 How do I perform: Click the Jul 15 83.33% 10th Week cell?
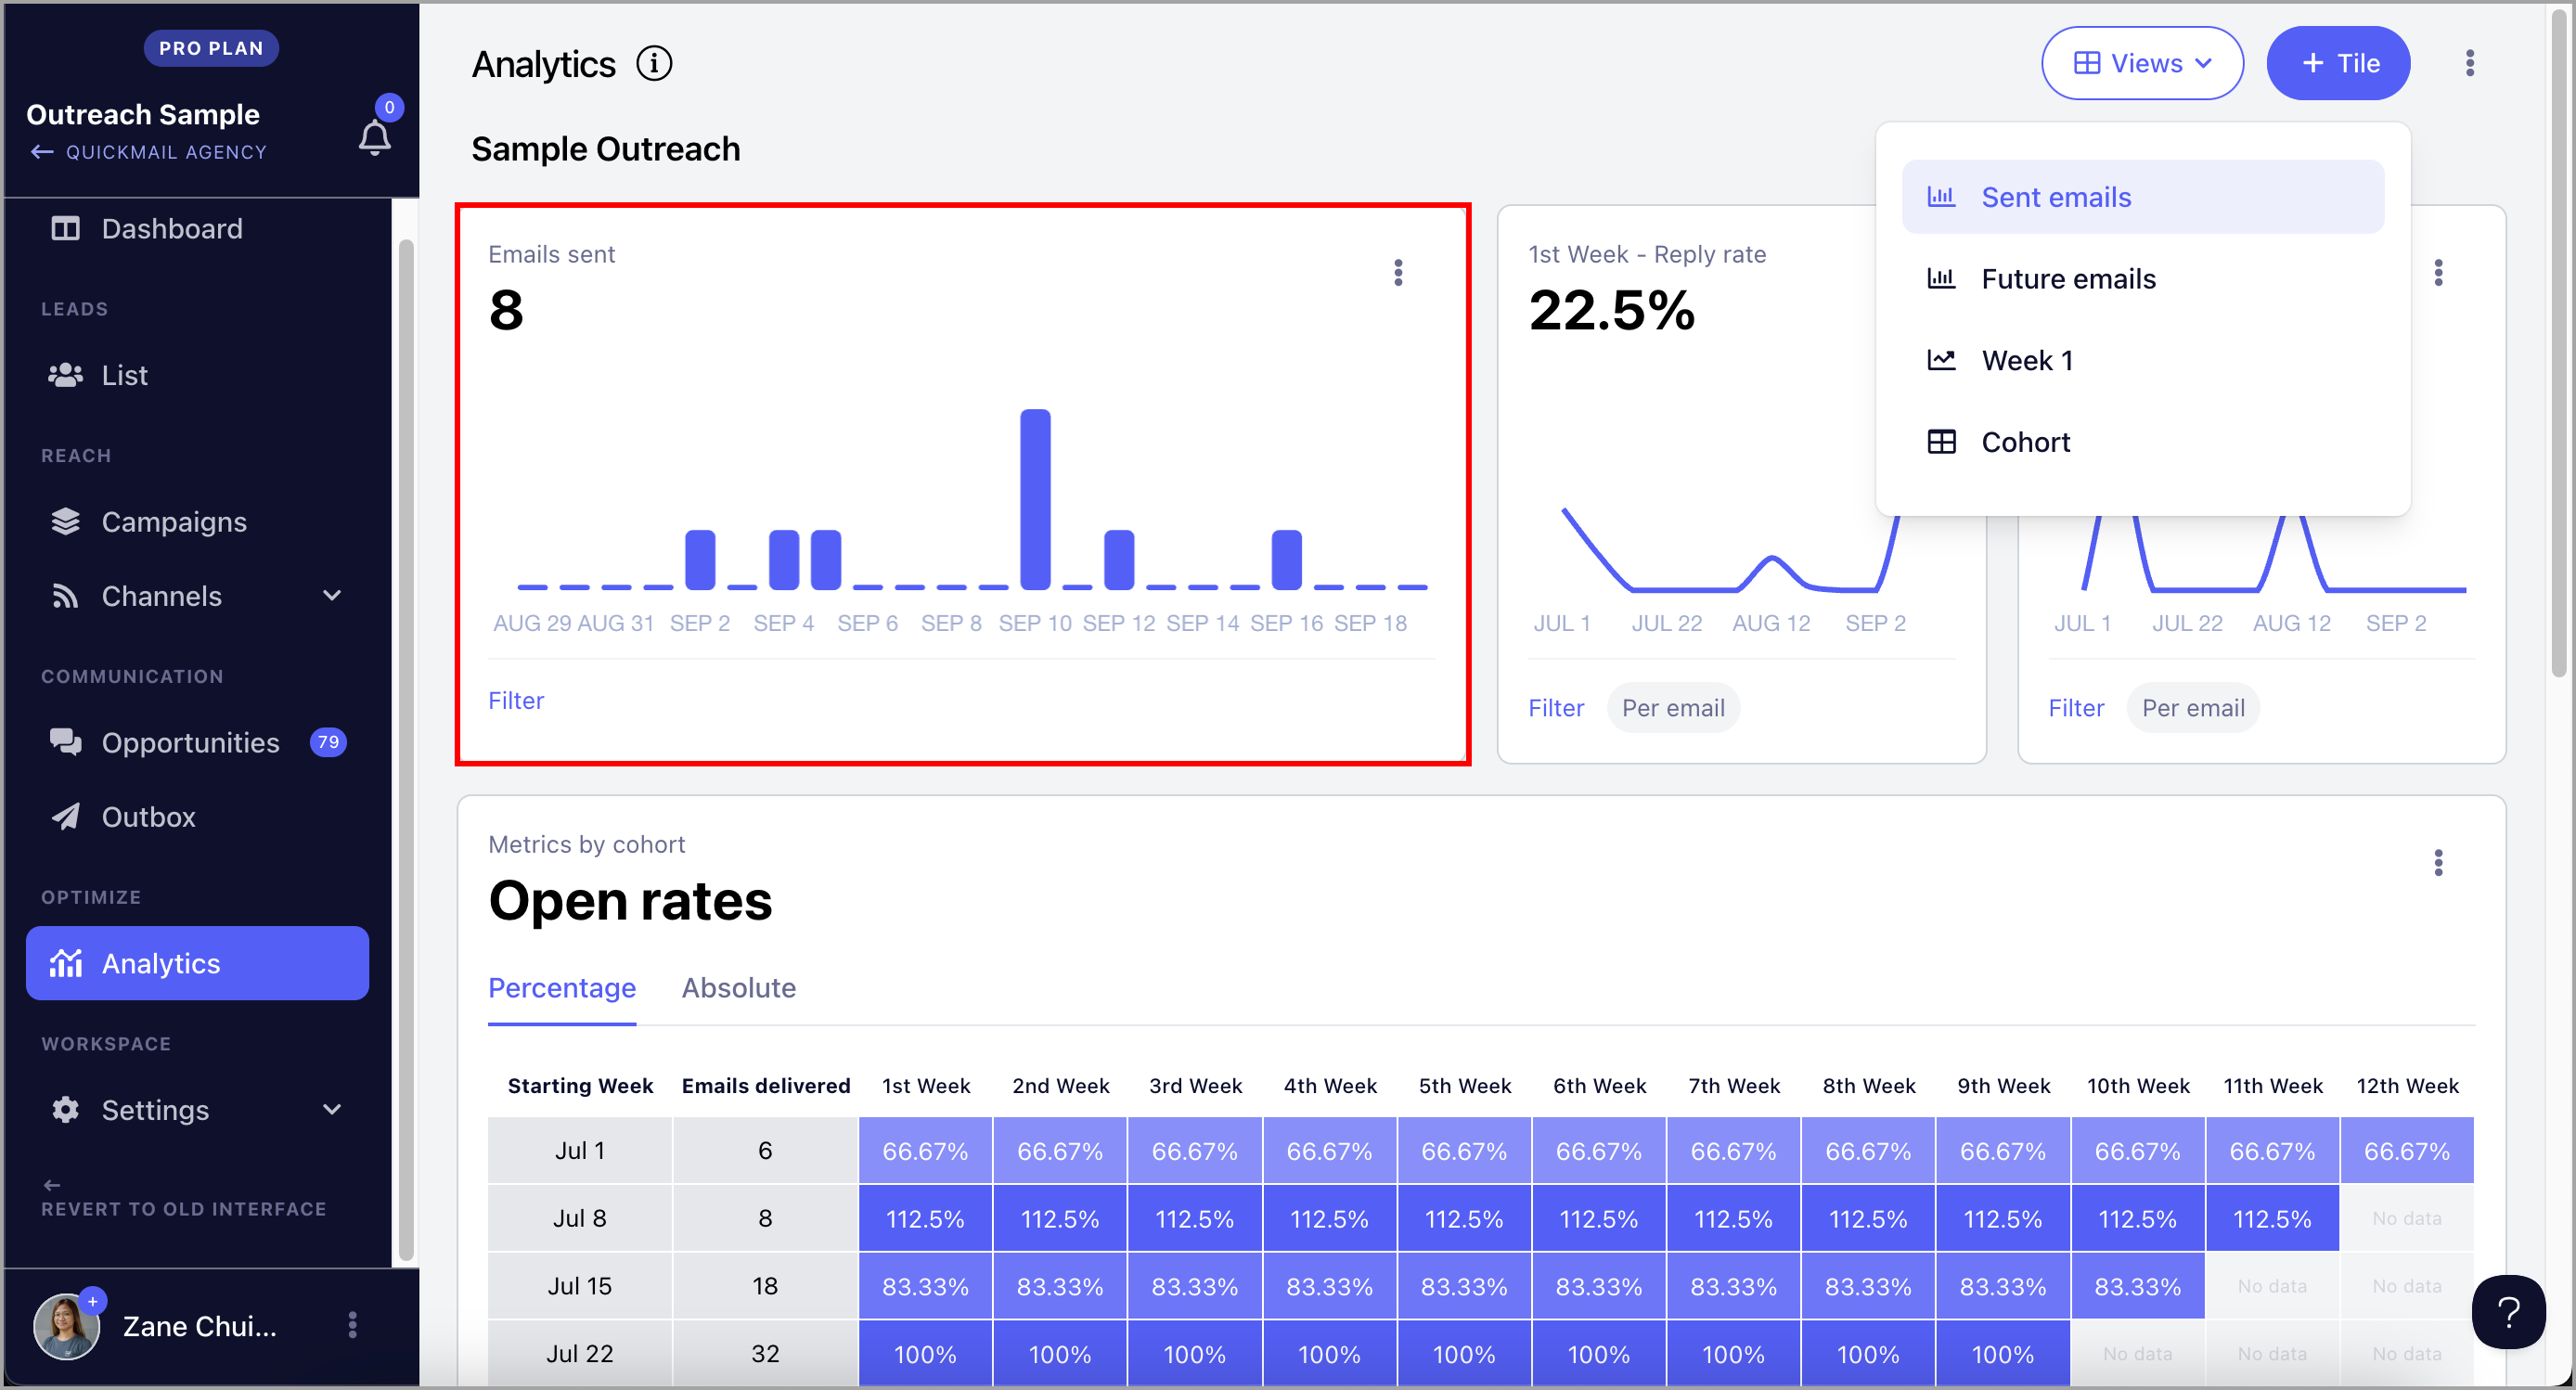(x=2138, y=1286)
